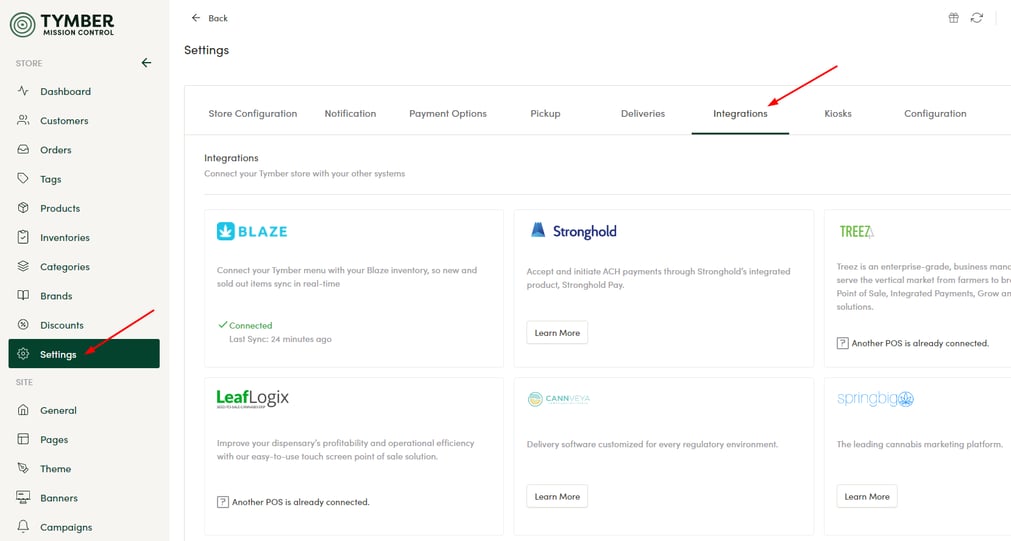Click Learn More on Stronghold card
The image size is (1011, 541).
pyautogui.click(x=557, y=333)
